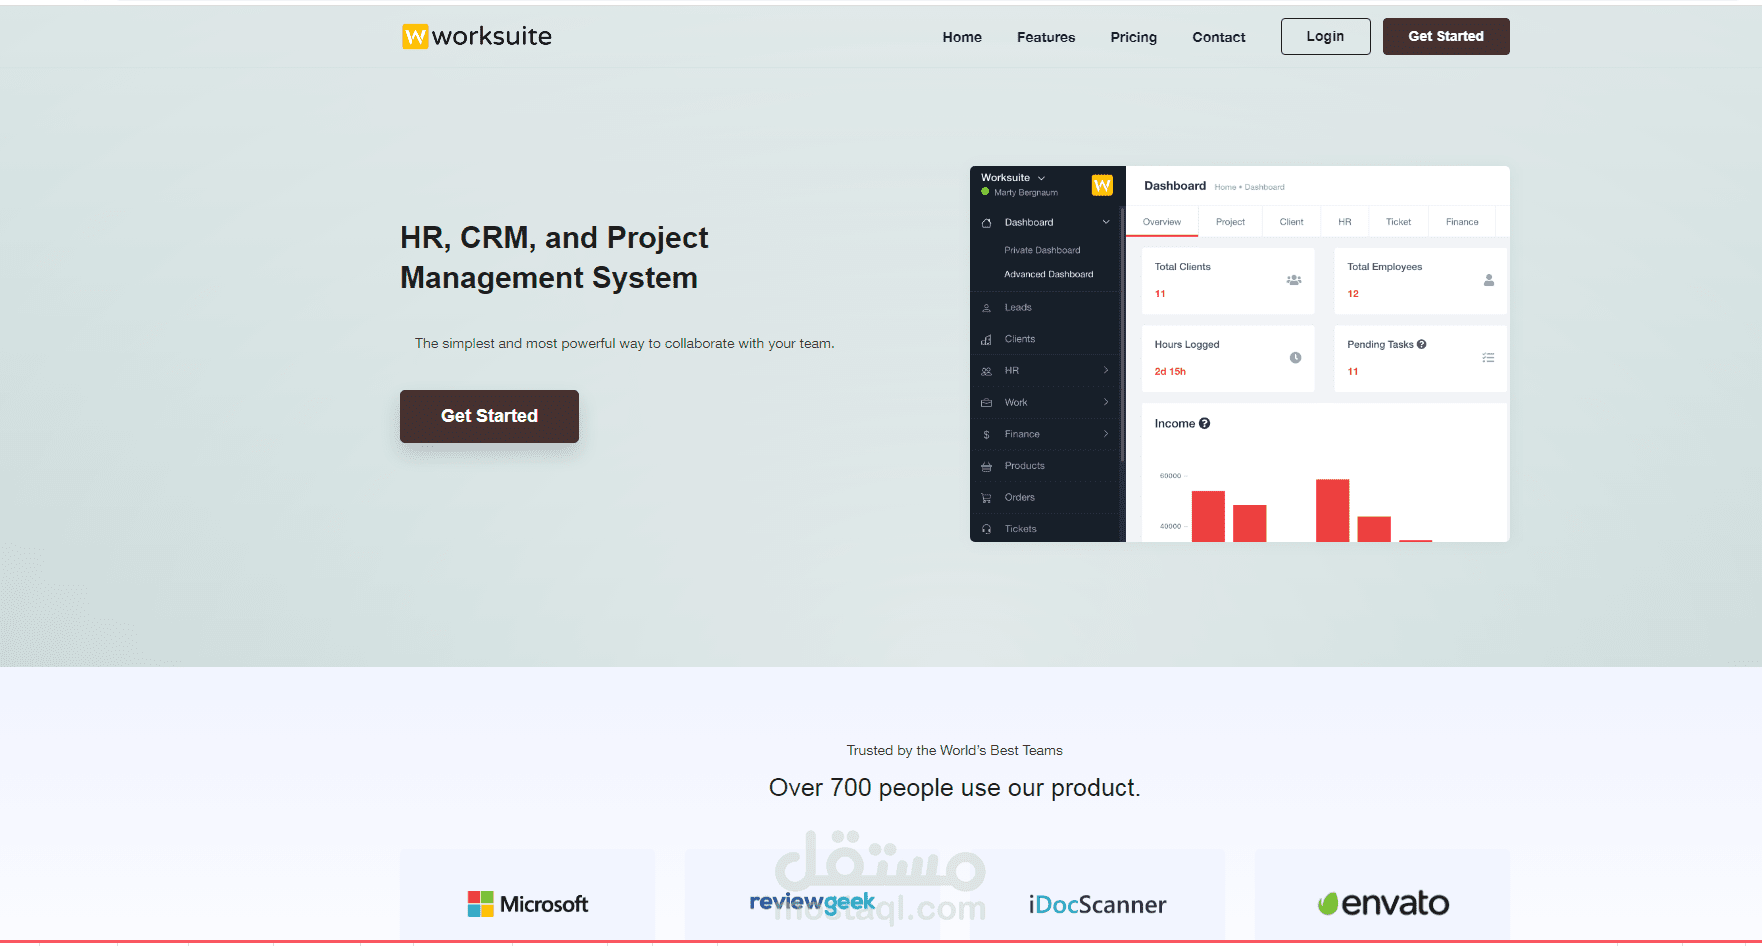
Task: Click the Income help question icon
Action: point(1204,423)
